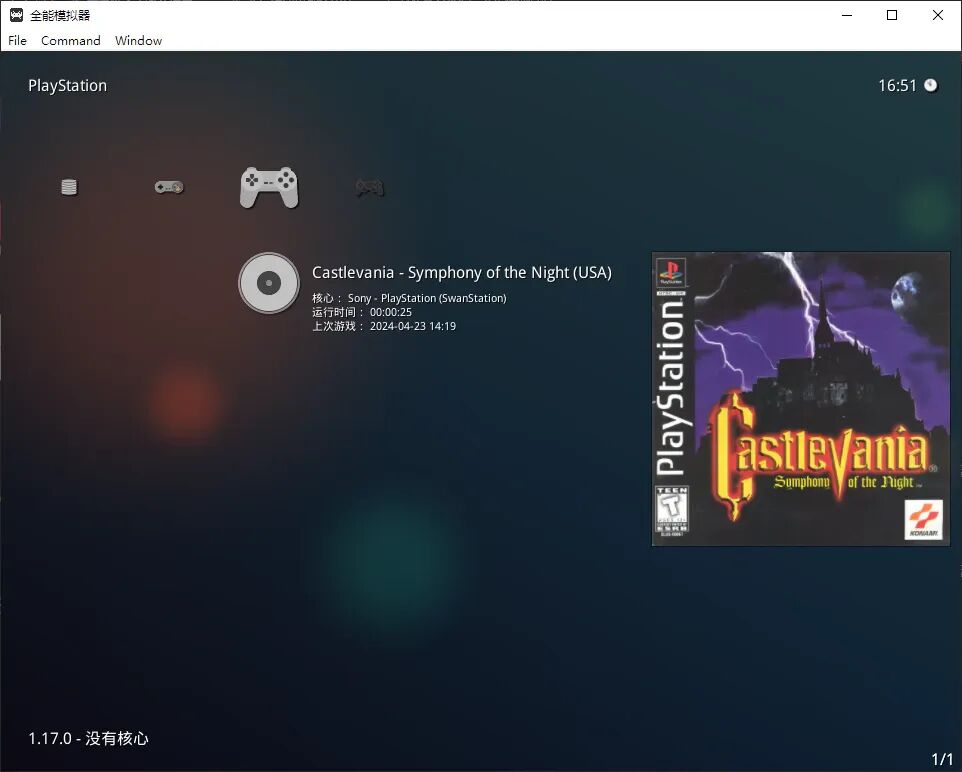This screenshot has height=772, width=962.
Task: Click the Castlevania box art thumbnail
Action: pos(801,399)
